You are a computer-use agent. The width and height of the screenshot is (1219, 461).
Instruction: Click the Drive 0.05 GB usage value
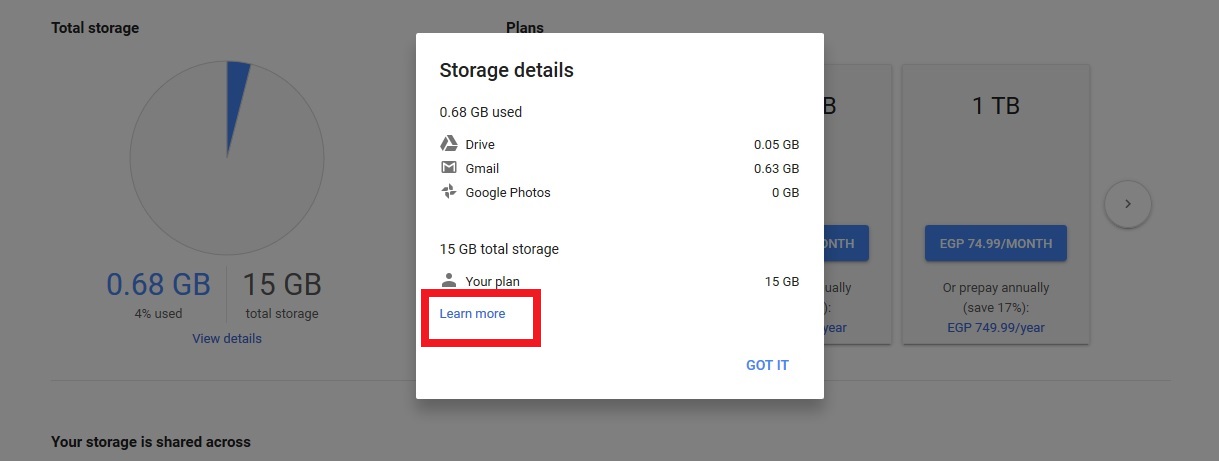[776, 144]
